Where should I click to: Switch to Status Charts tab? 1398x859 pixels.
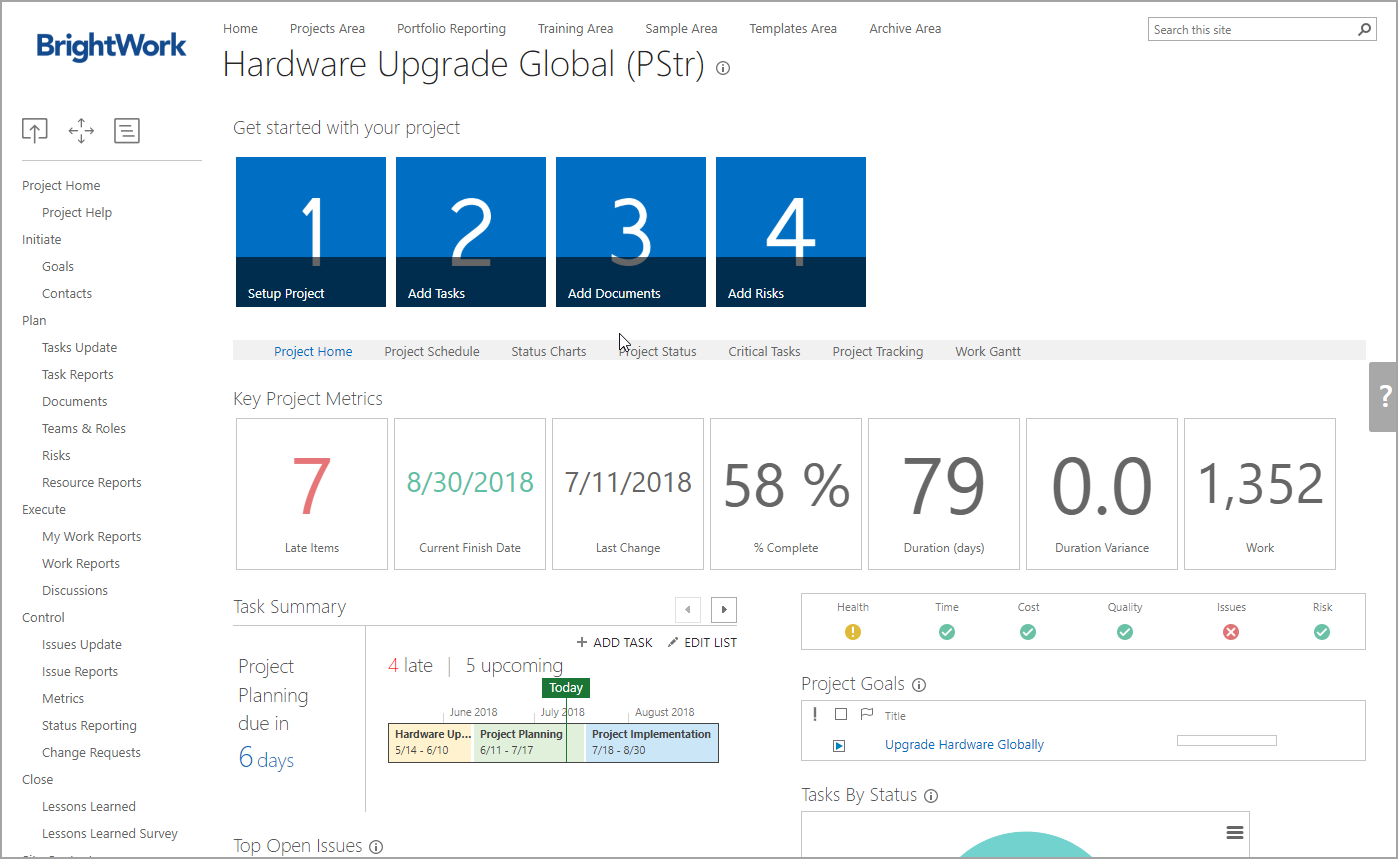pyautogui.click(x=549, y=351)
